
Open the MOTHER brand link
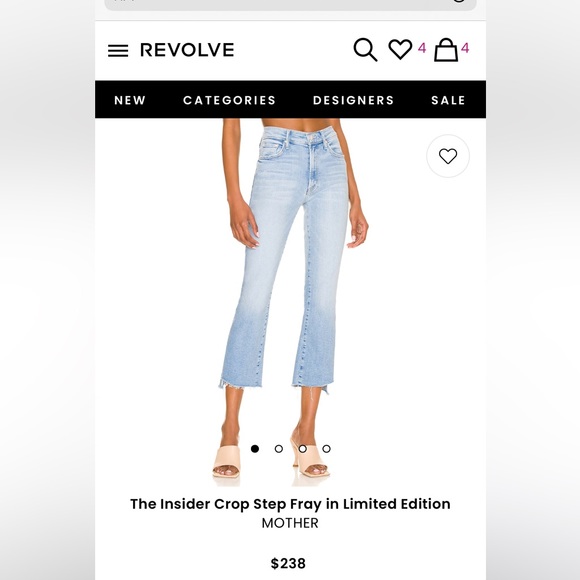290,523
